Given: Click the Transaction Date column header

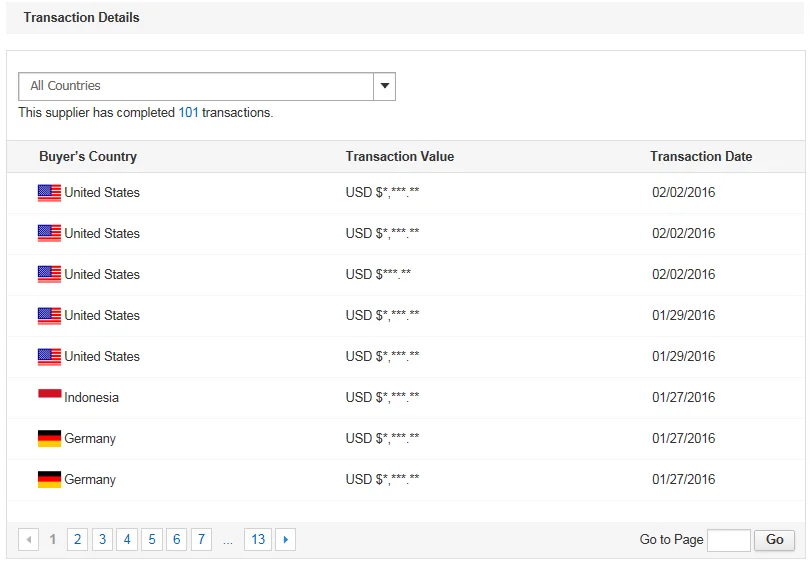Looking at the screenshot, I should [x=701, y=156].
